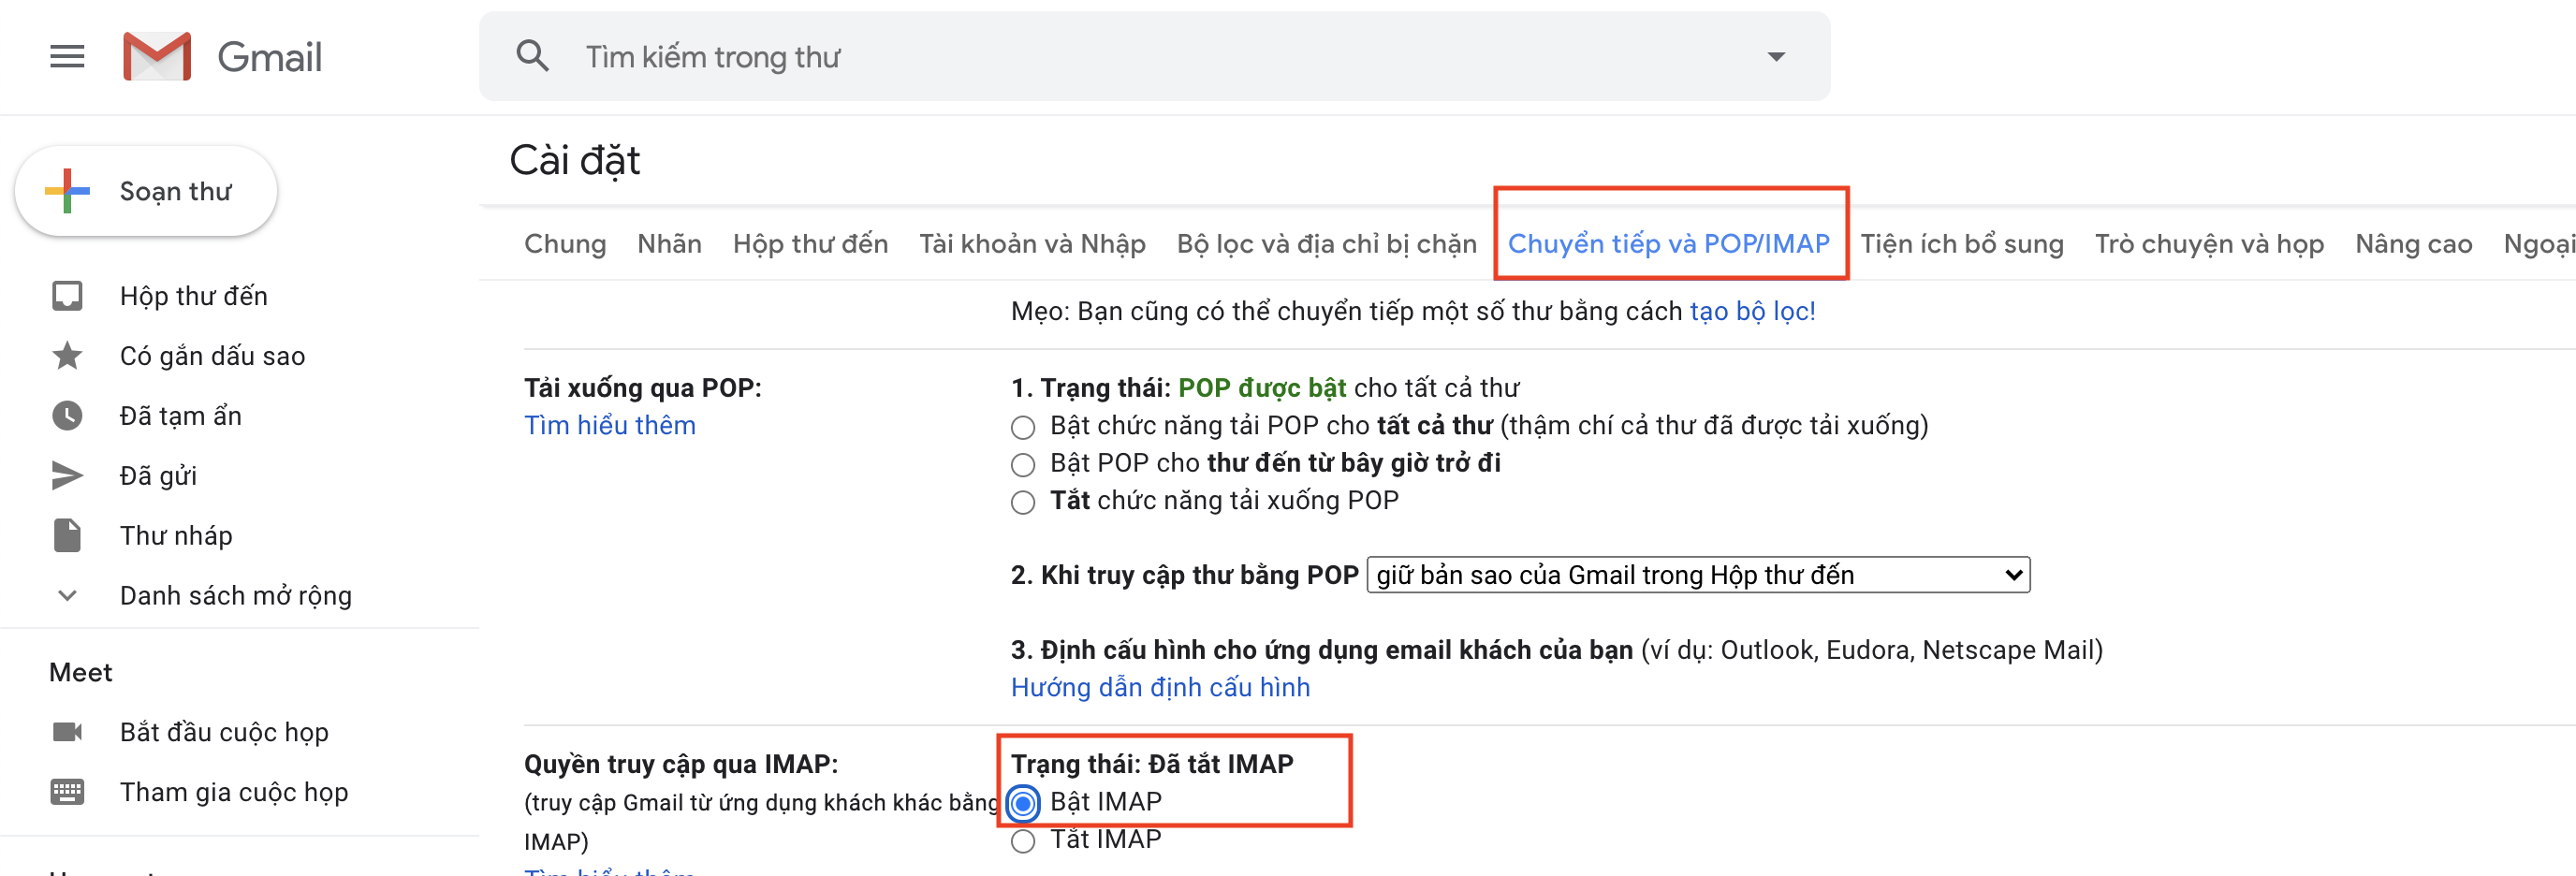Select the Tắt IMAP radio button
The height and width of the screenshot is (876, 2576).
tap(1023, 841)
